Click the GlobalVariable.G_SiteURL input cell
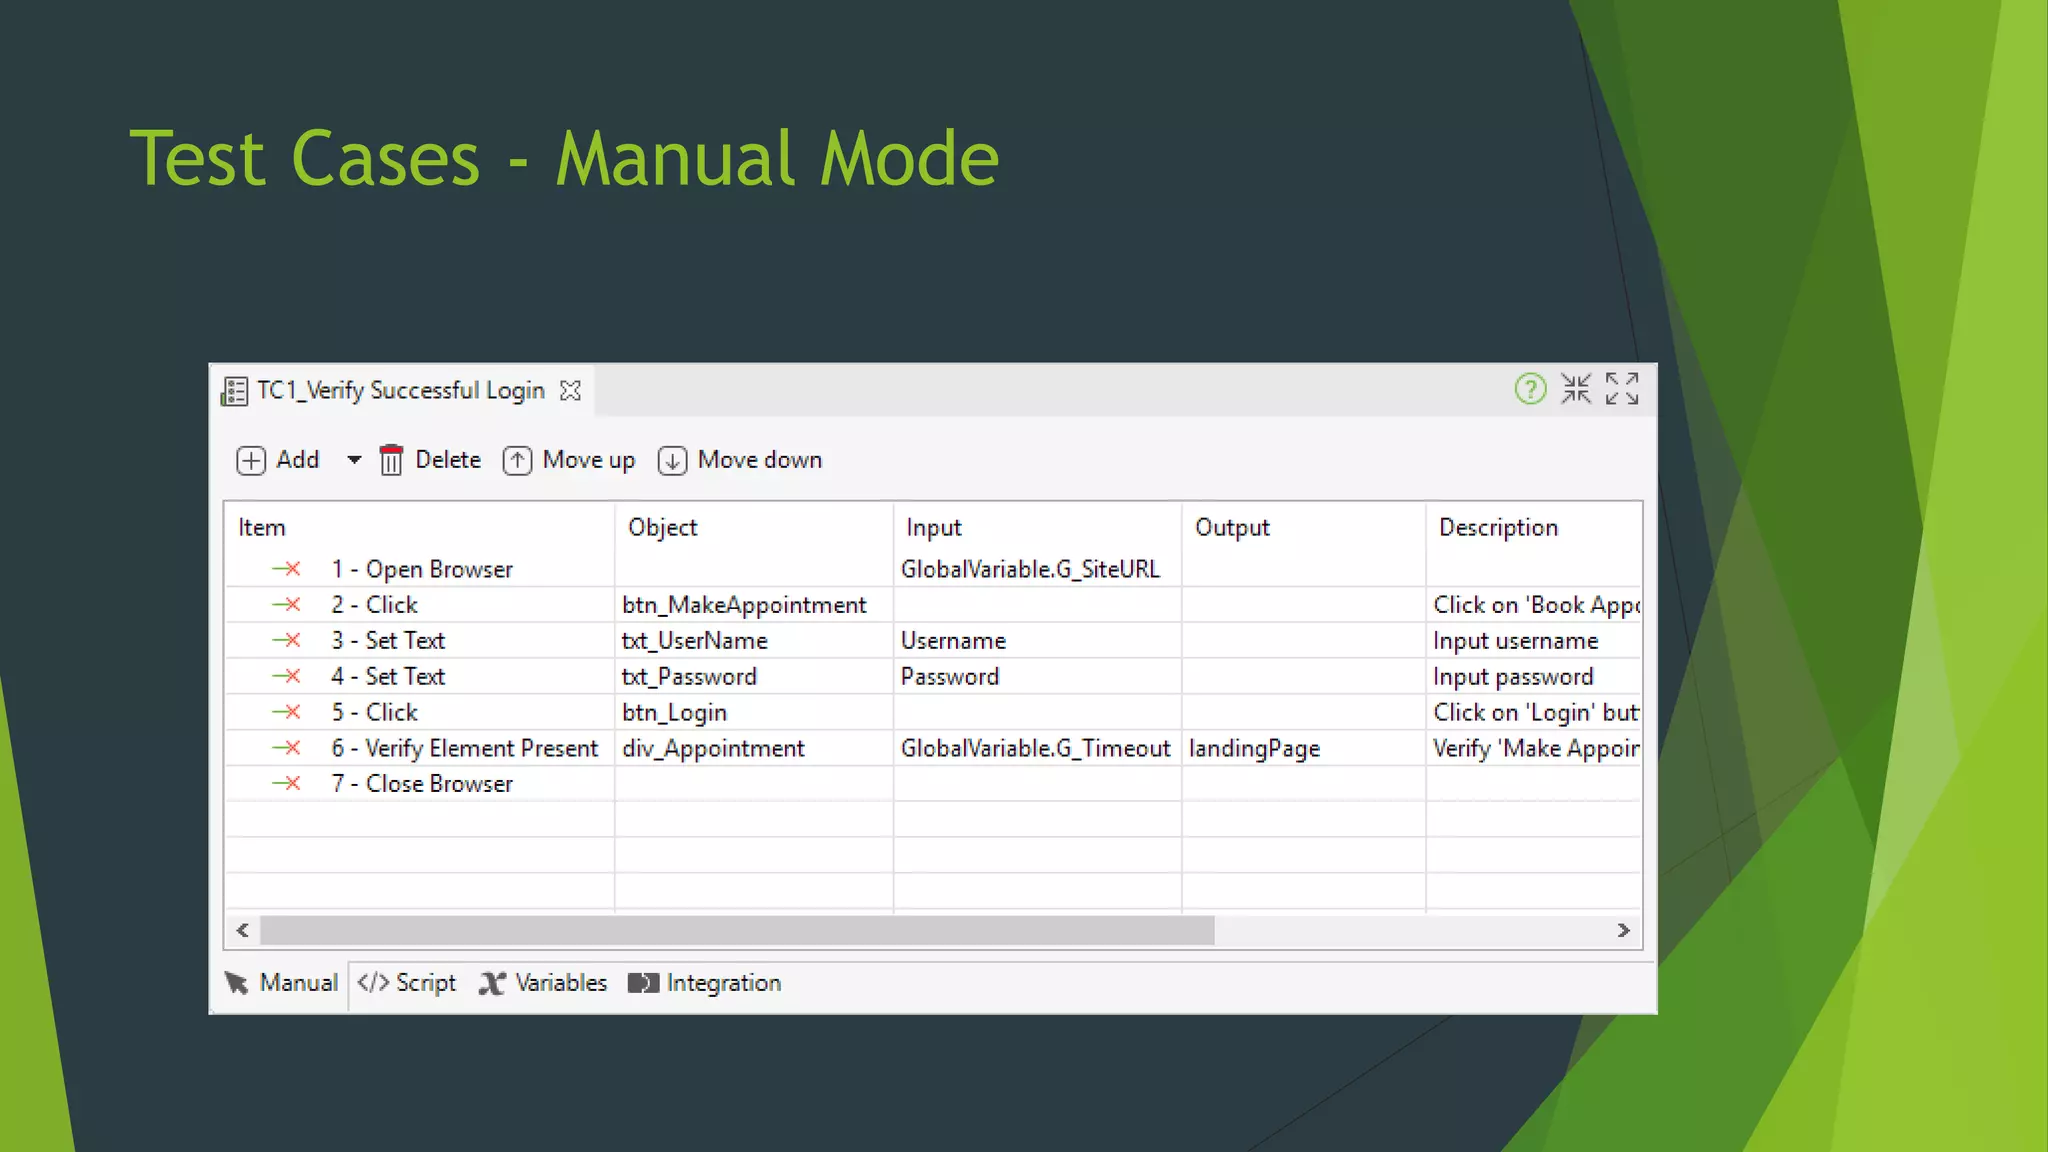The height and width of the screenshot is (1152, 2048). (x=1030, y=569)
